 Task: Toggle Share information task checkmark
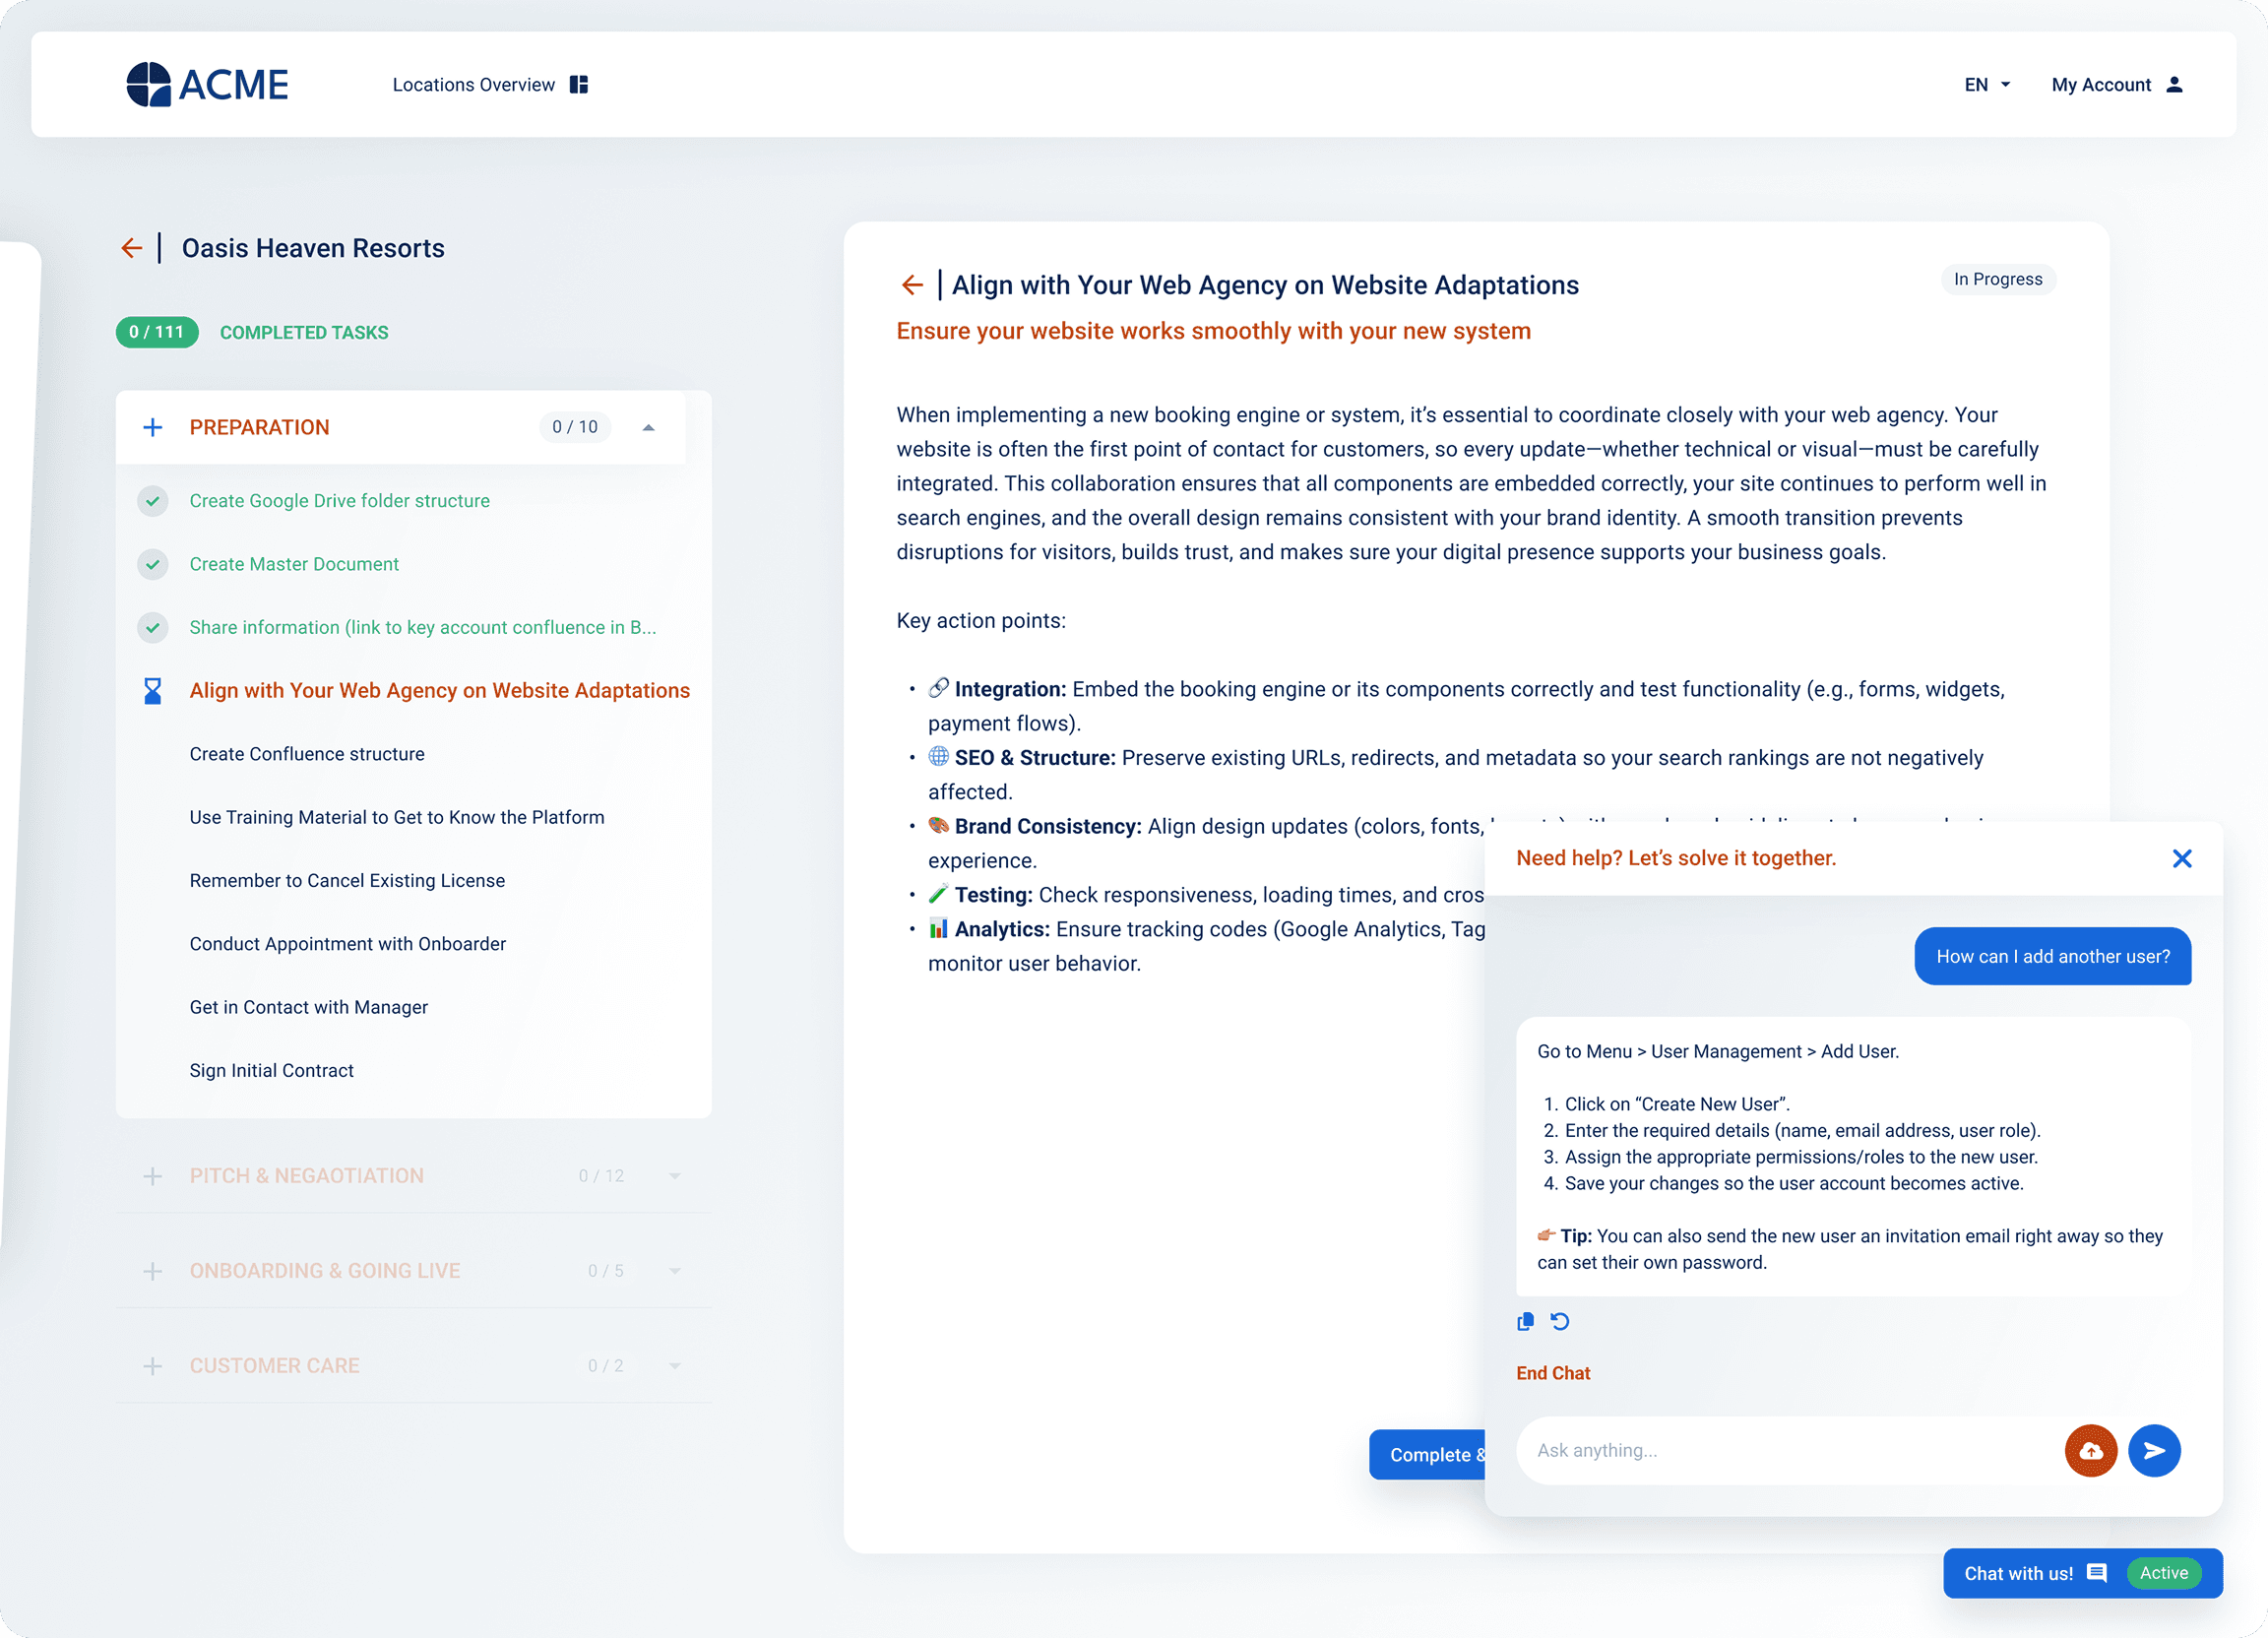(x=152, y=628)
